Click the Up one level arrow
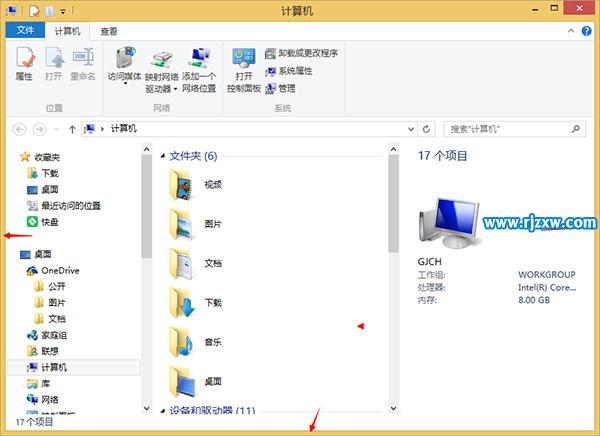Image resolution: width=600 pixels, height=436 pixels. click(72, 129)
